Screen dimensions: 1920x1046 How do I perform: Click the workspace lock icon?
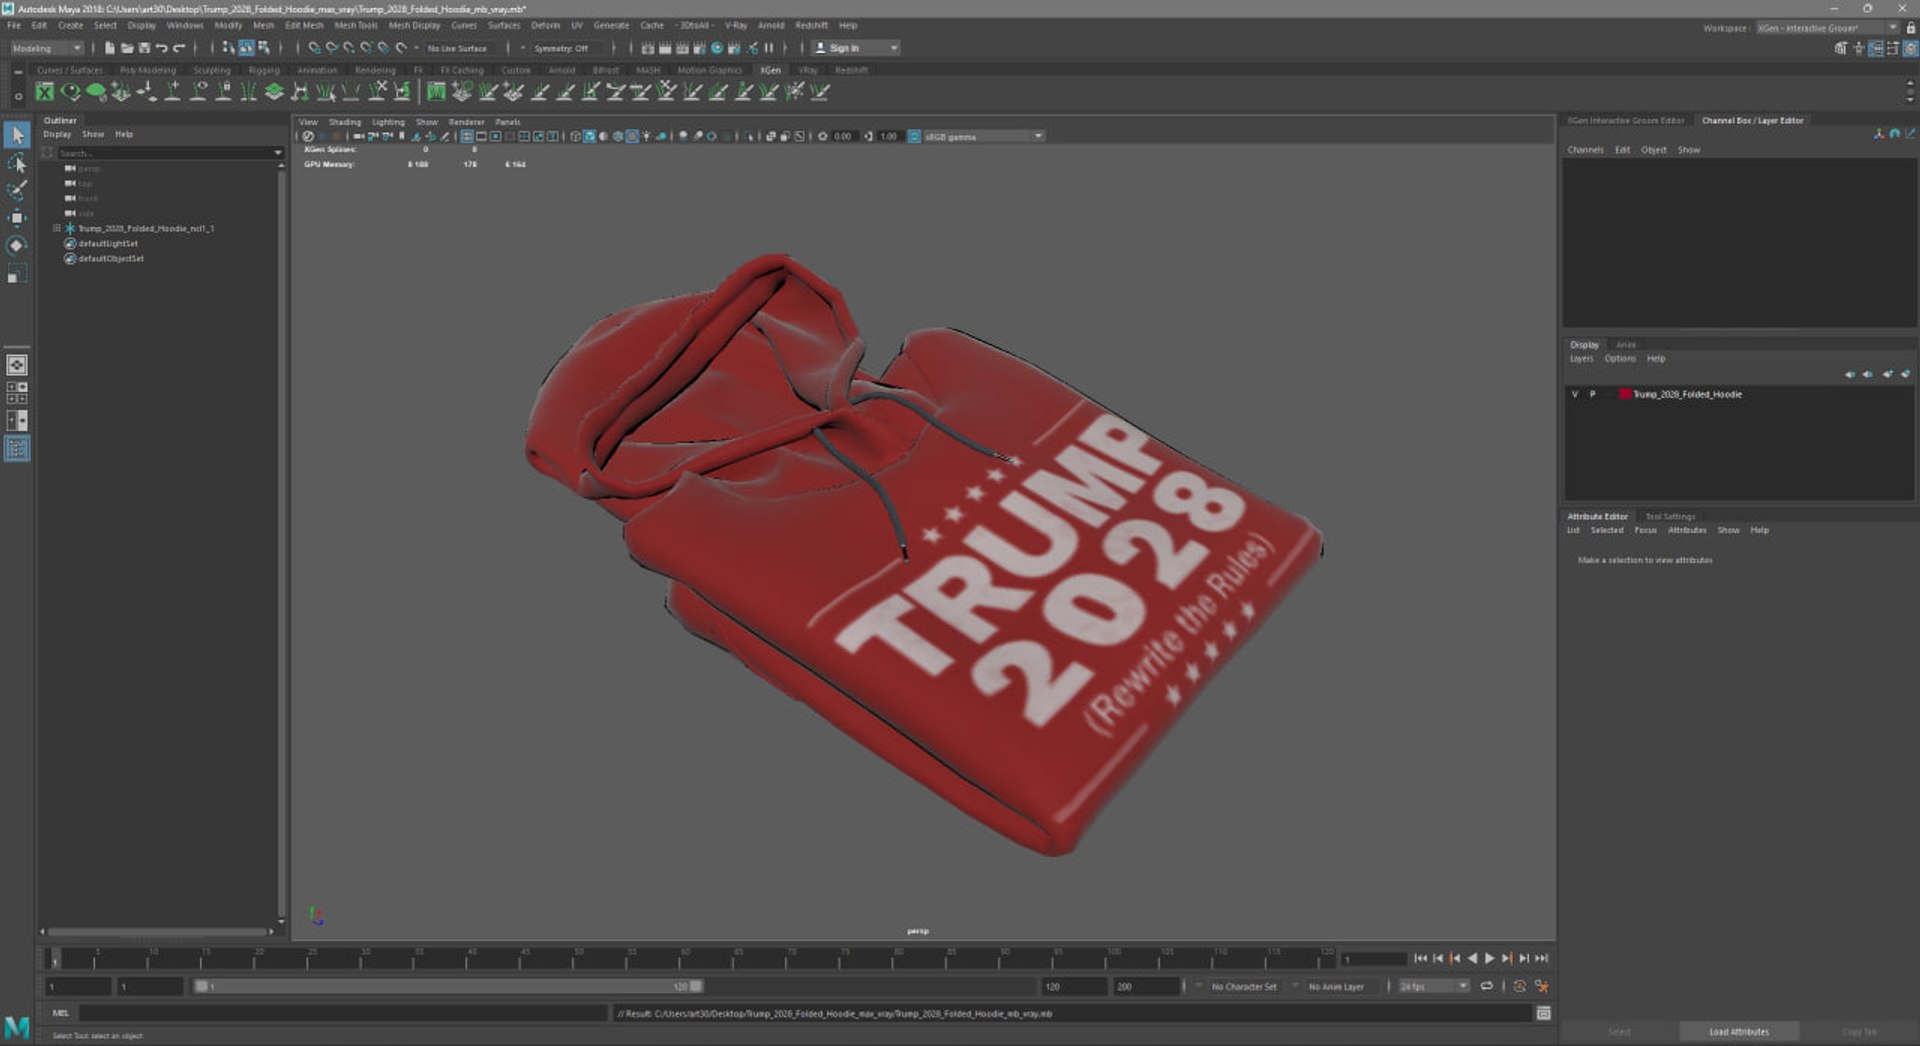1911,28
